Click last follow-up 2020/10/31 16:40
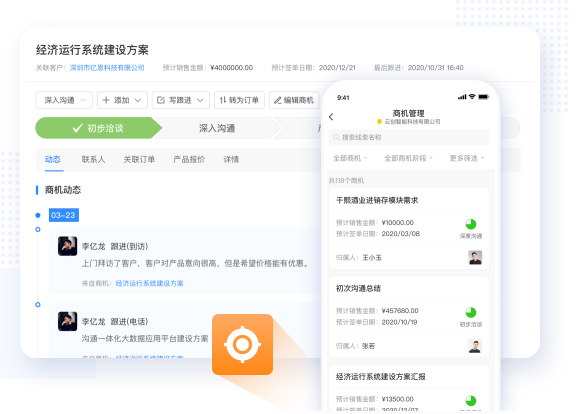Viewport: 576px width, 414px height. tap(436, 68)
